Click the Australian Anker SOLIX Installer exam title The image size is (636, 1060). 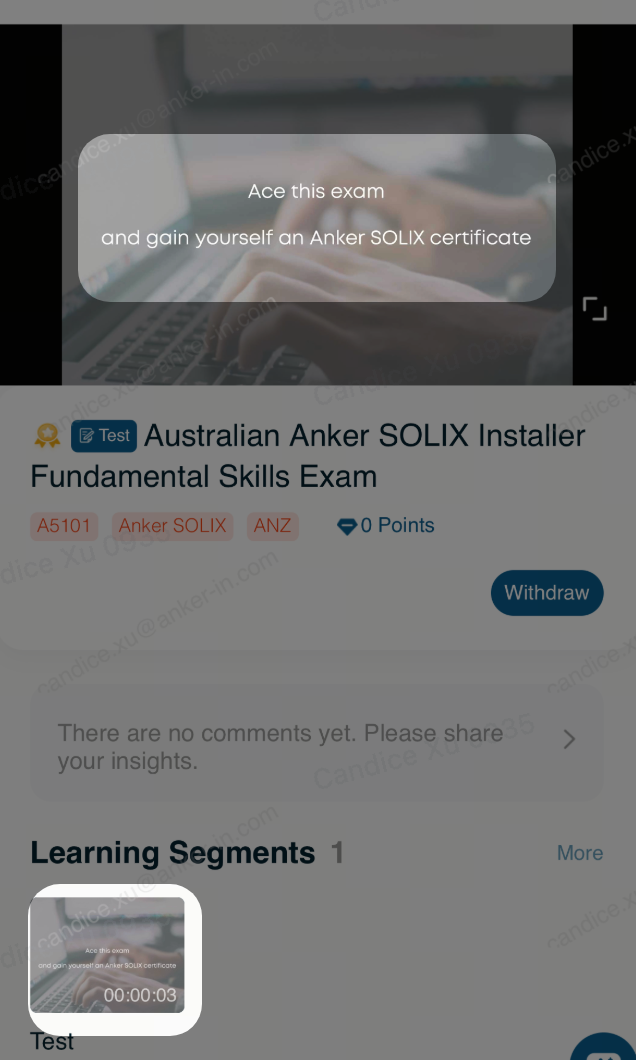tap(308, 456)
